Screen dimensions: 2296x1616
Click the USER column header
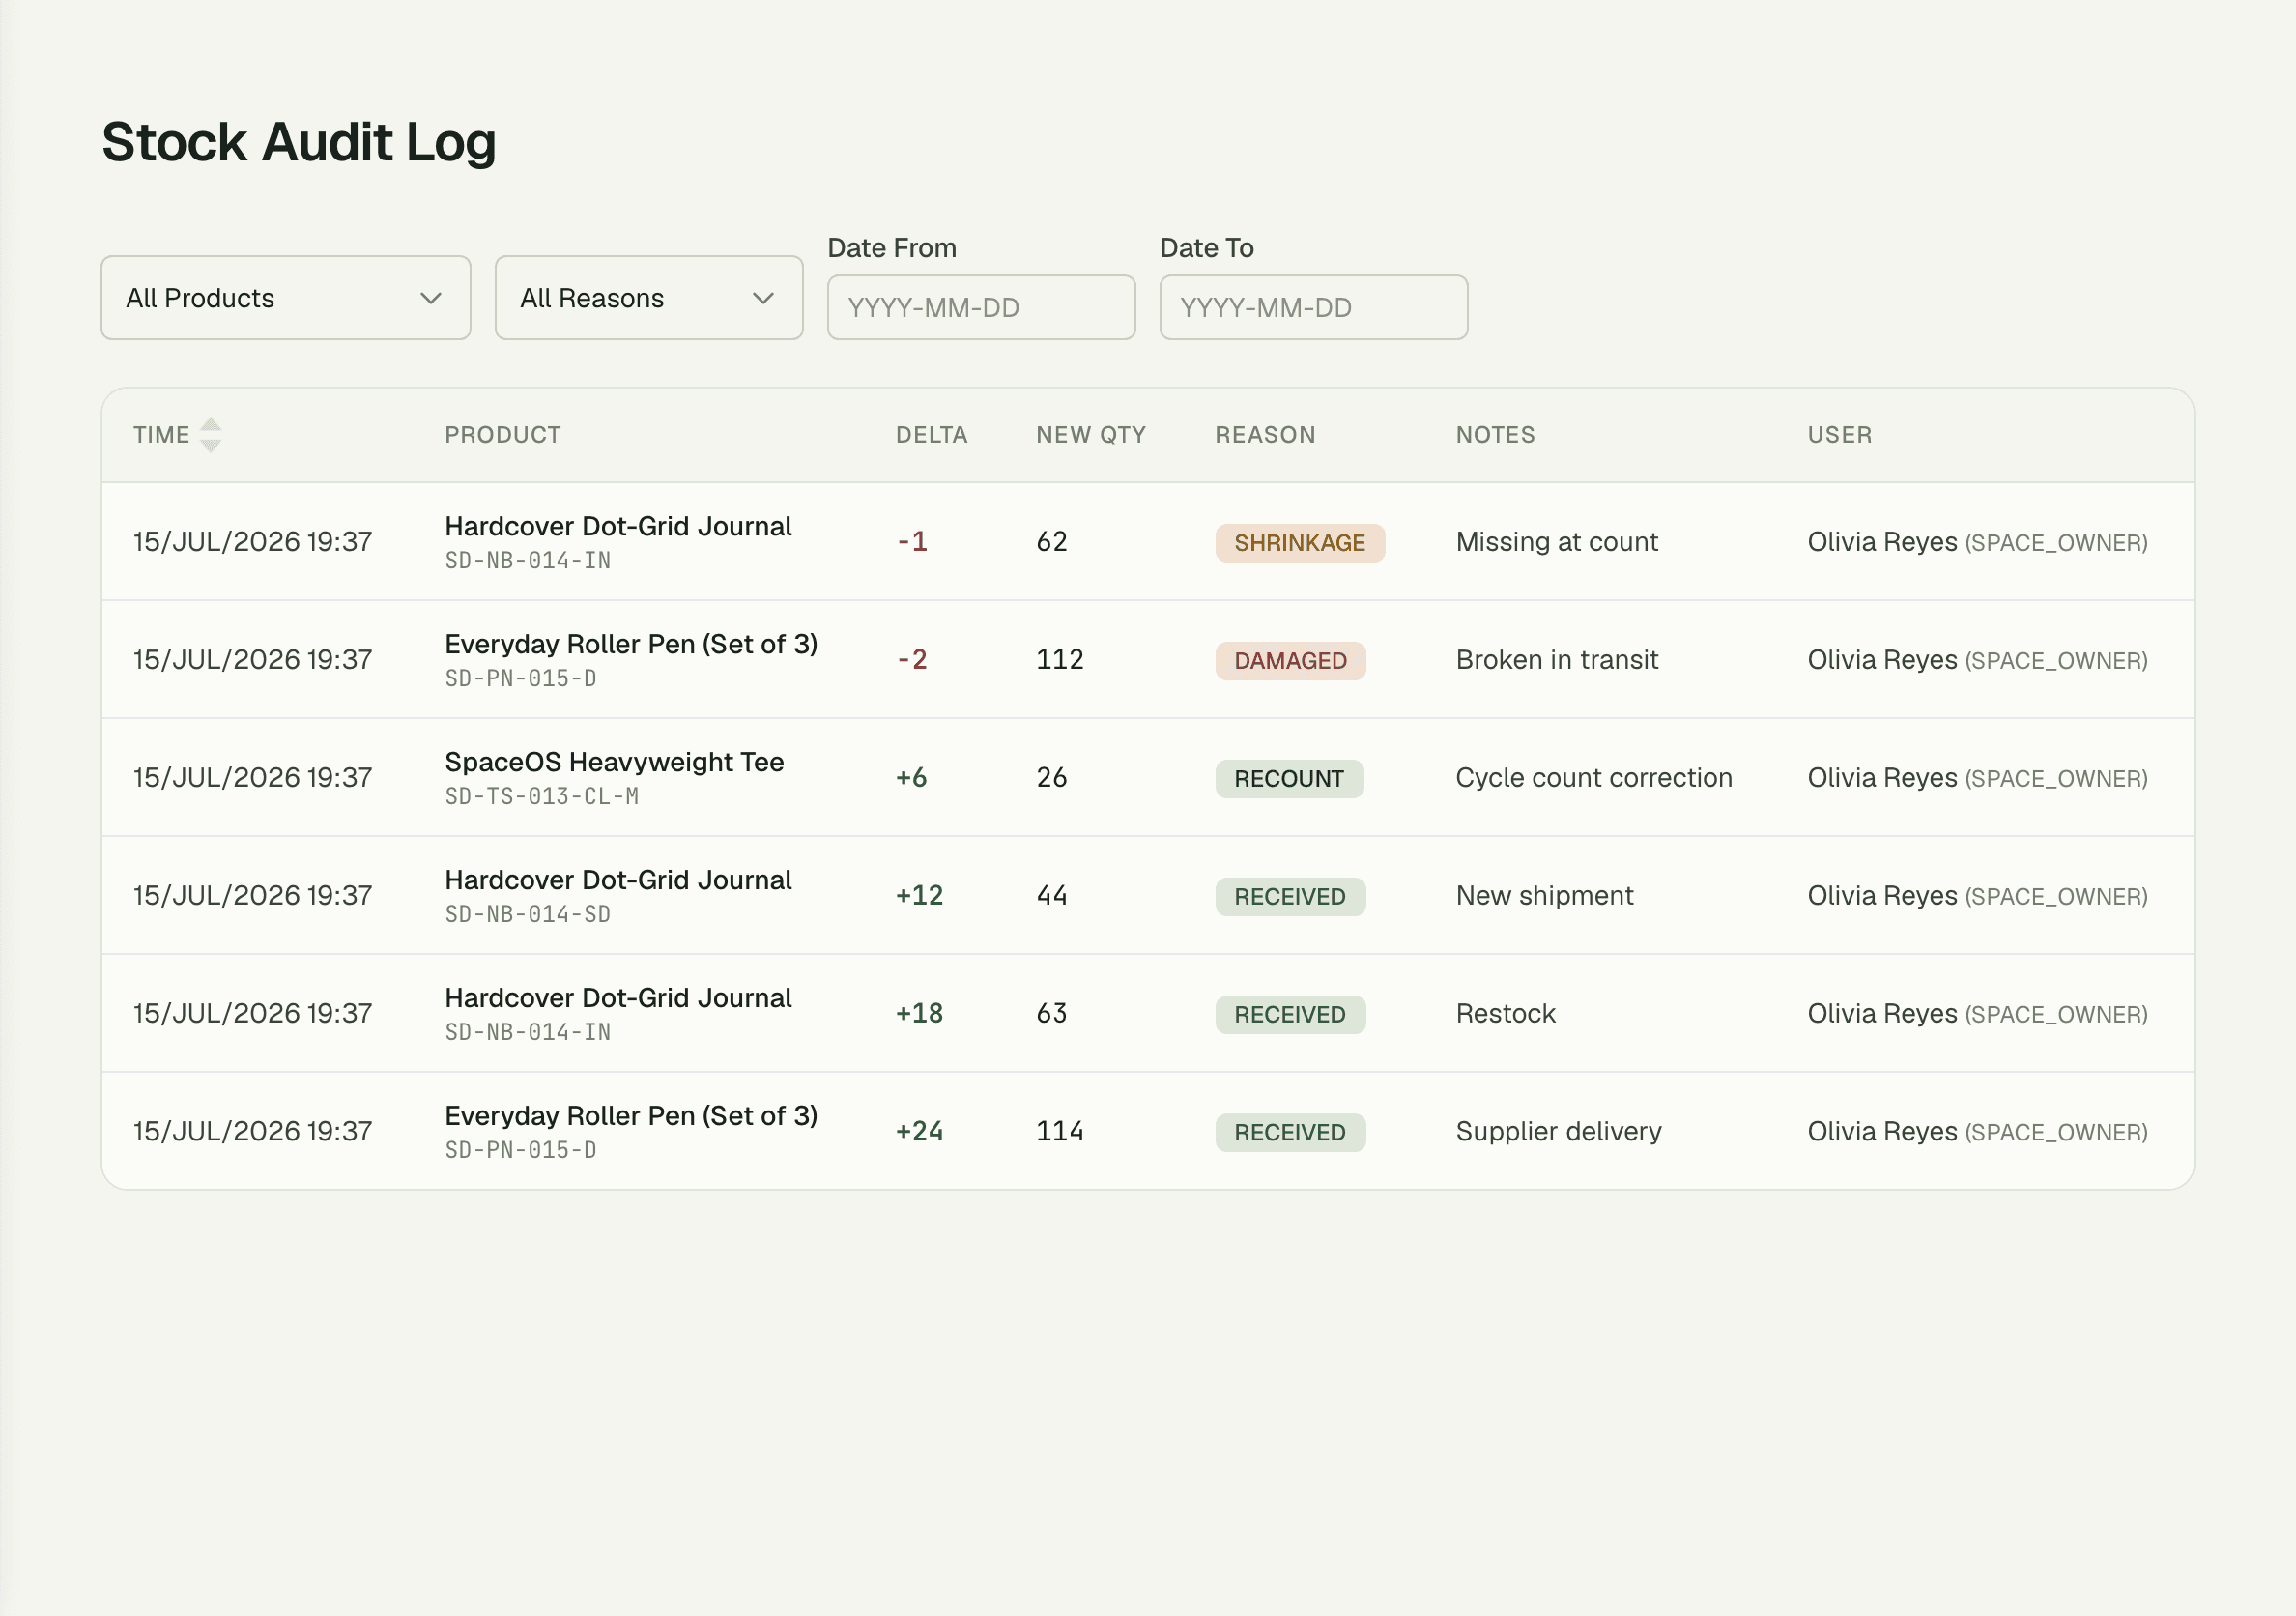point(1840,435)
